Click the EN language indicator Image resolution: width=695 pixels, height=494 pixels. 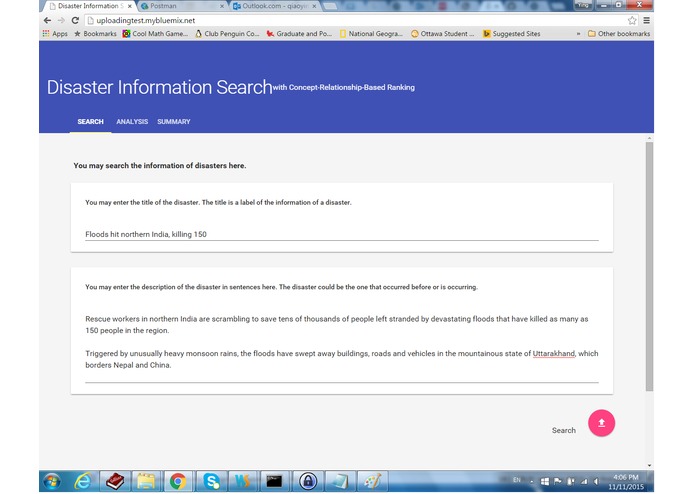click(x=517, y=480)
